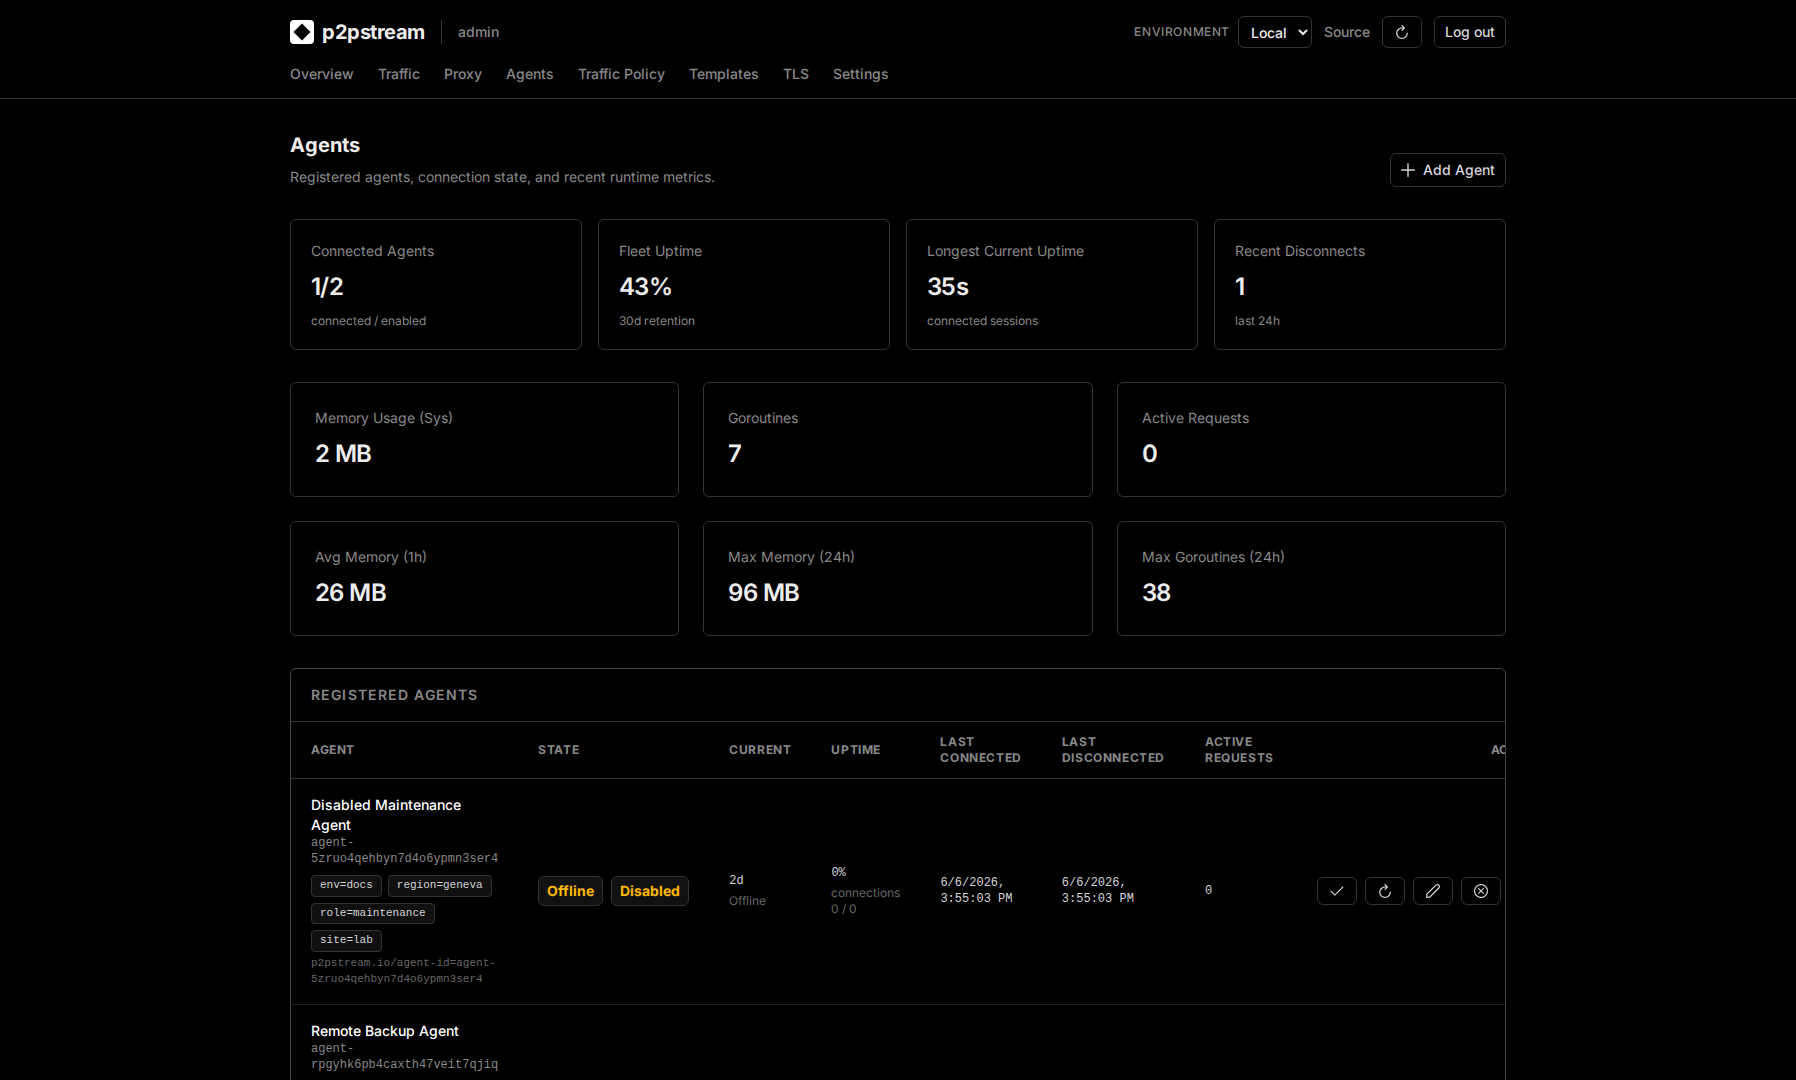Click the UPTIME column header

(x=856, y=750)
